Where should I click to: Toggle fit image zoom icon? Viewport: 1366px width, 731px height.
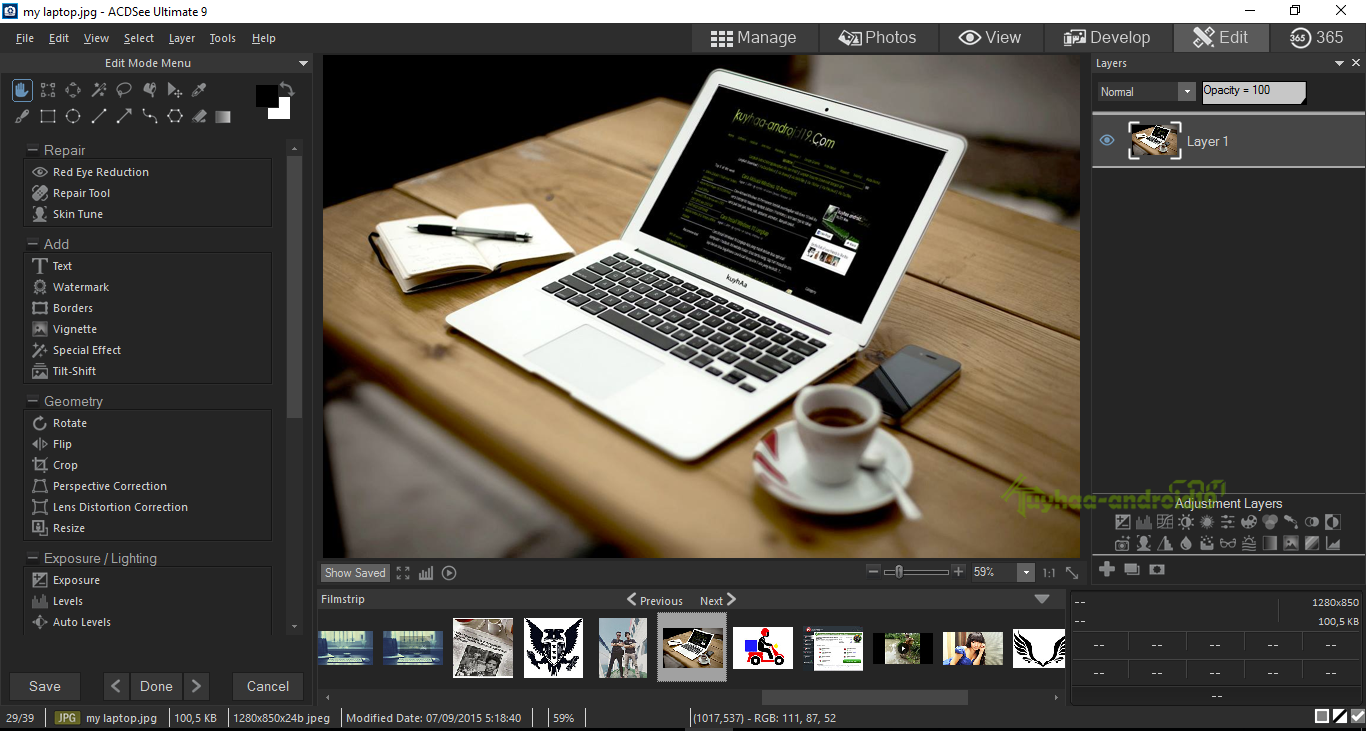[x=1072, y=573]
